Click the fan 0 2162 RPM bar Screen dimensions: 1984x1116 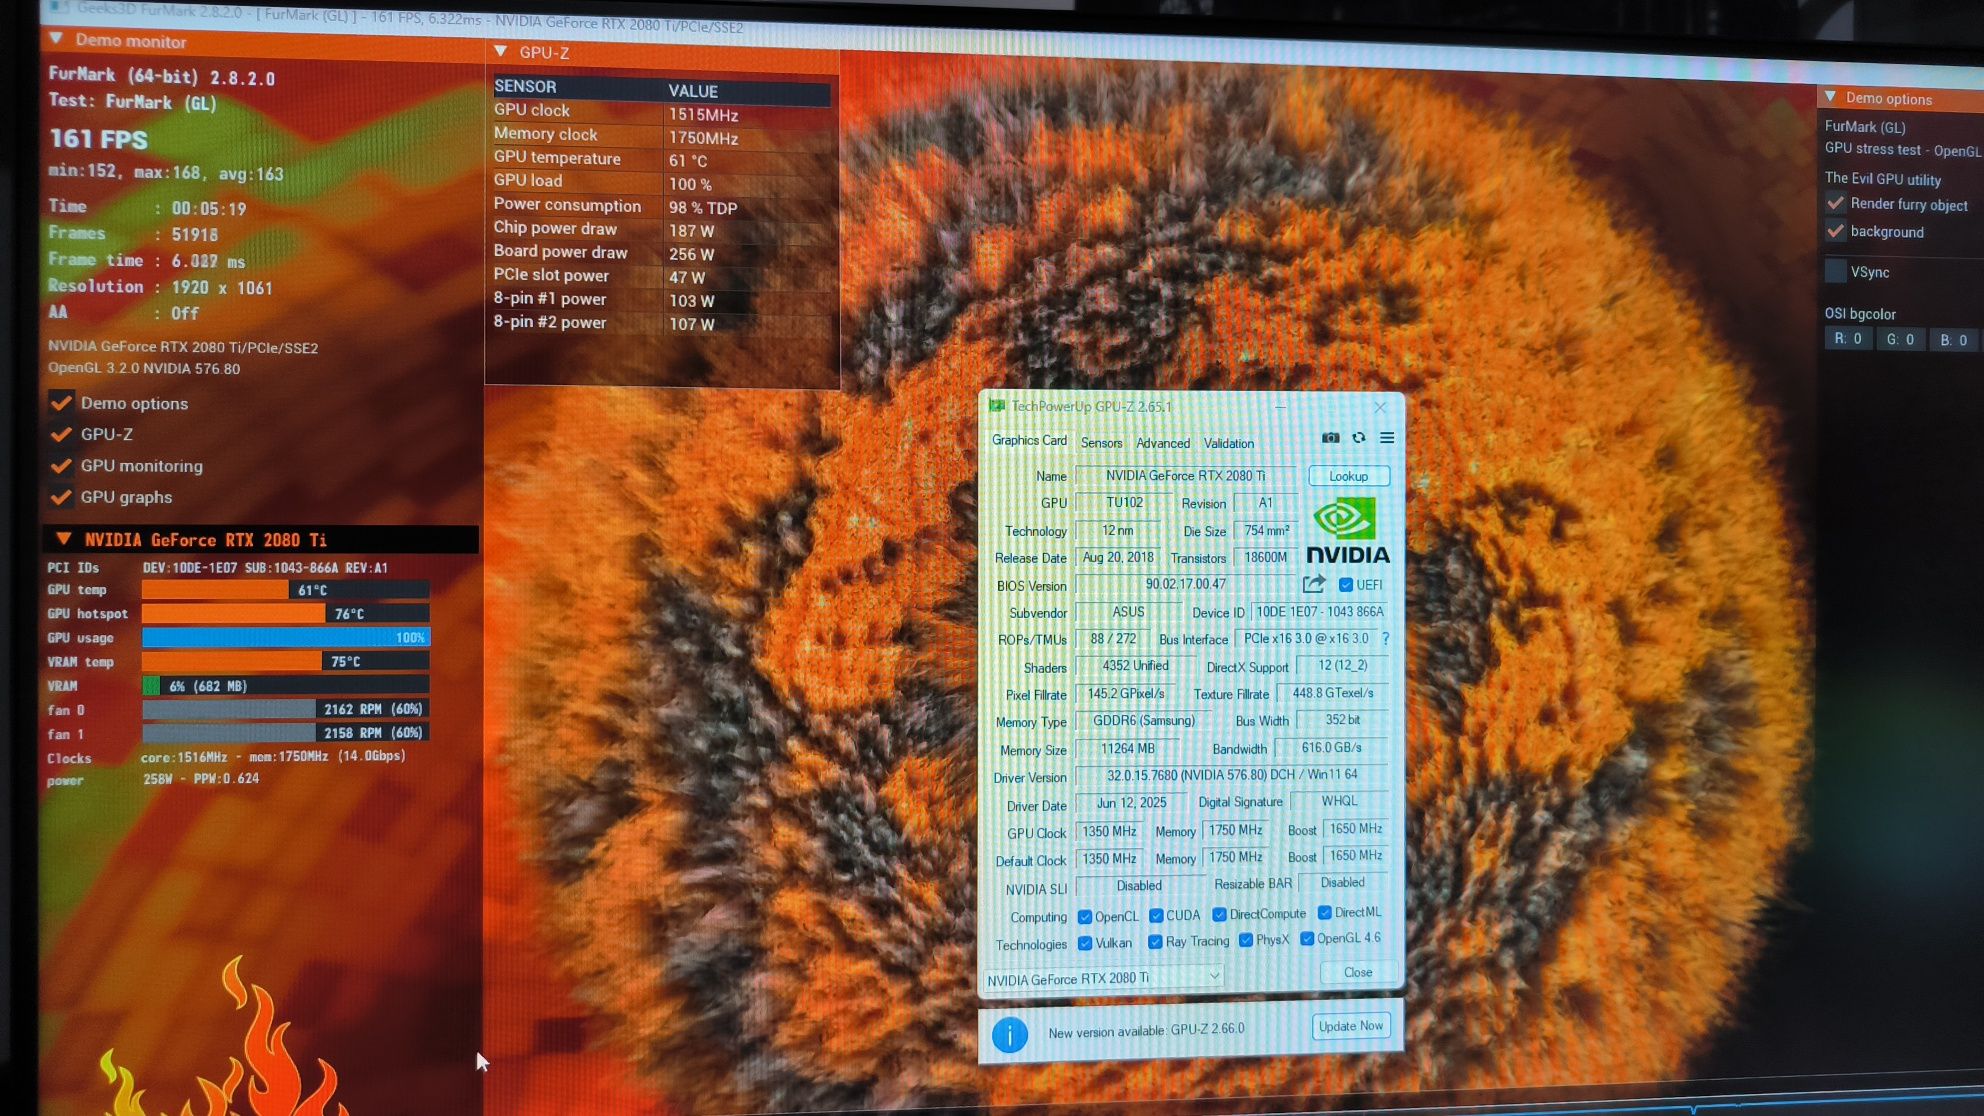click(286, 709)
